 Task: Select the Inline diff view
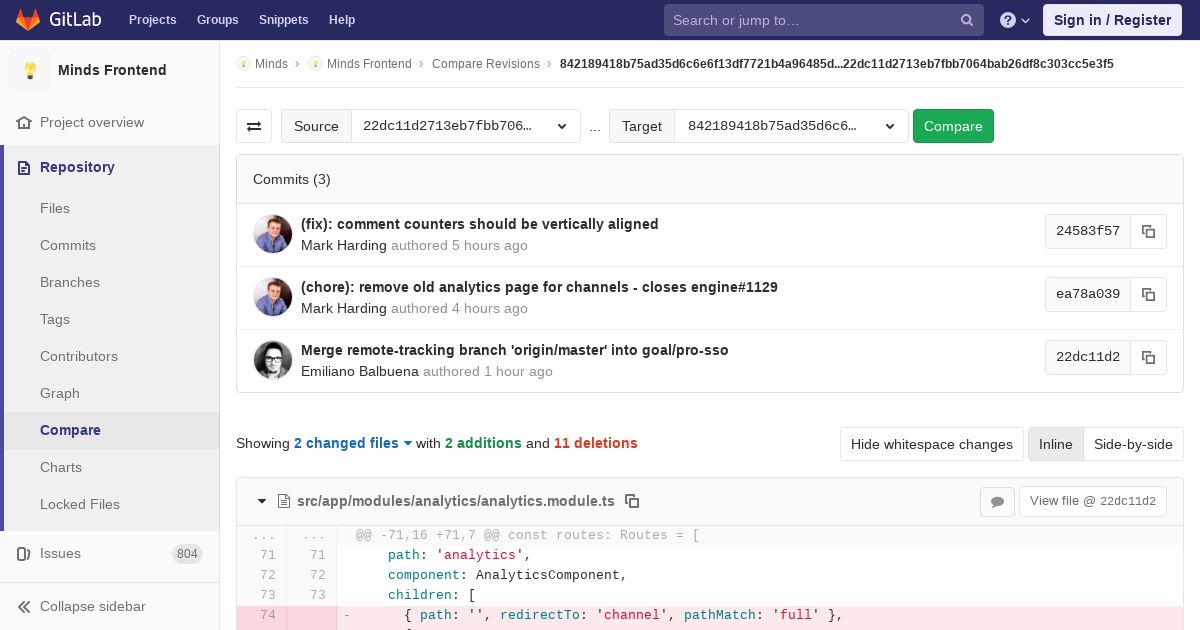(x=1055, y=444)
